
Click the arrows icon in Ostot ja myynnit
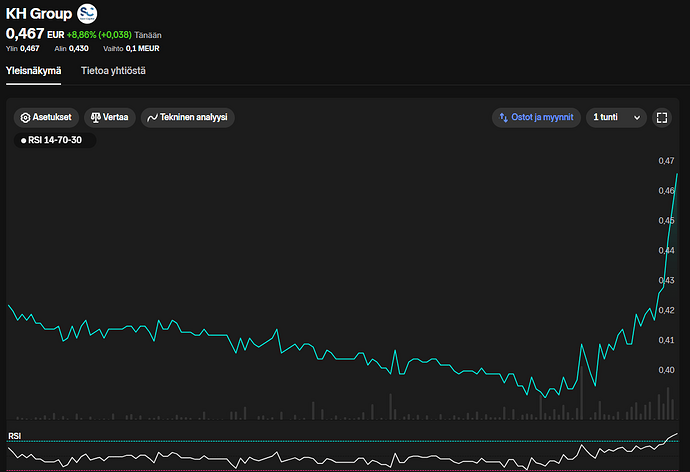click(x=503, y=117)
